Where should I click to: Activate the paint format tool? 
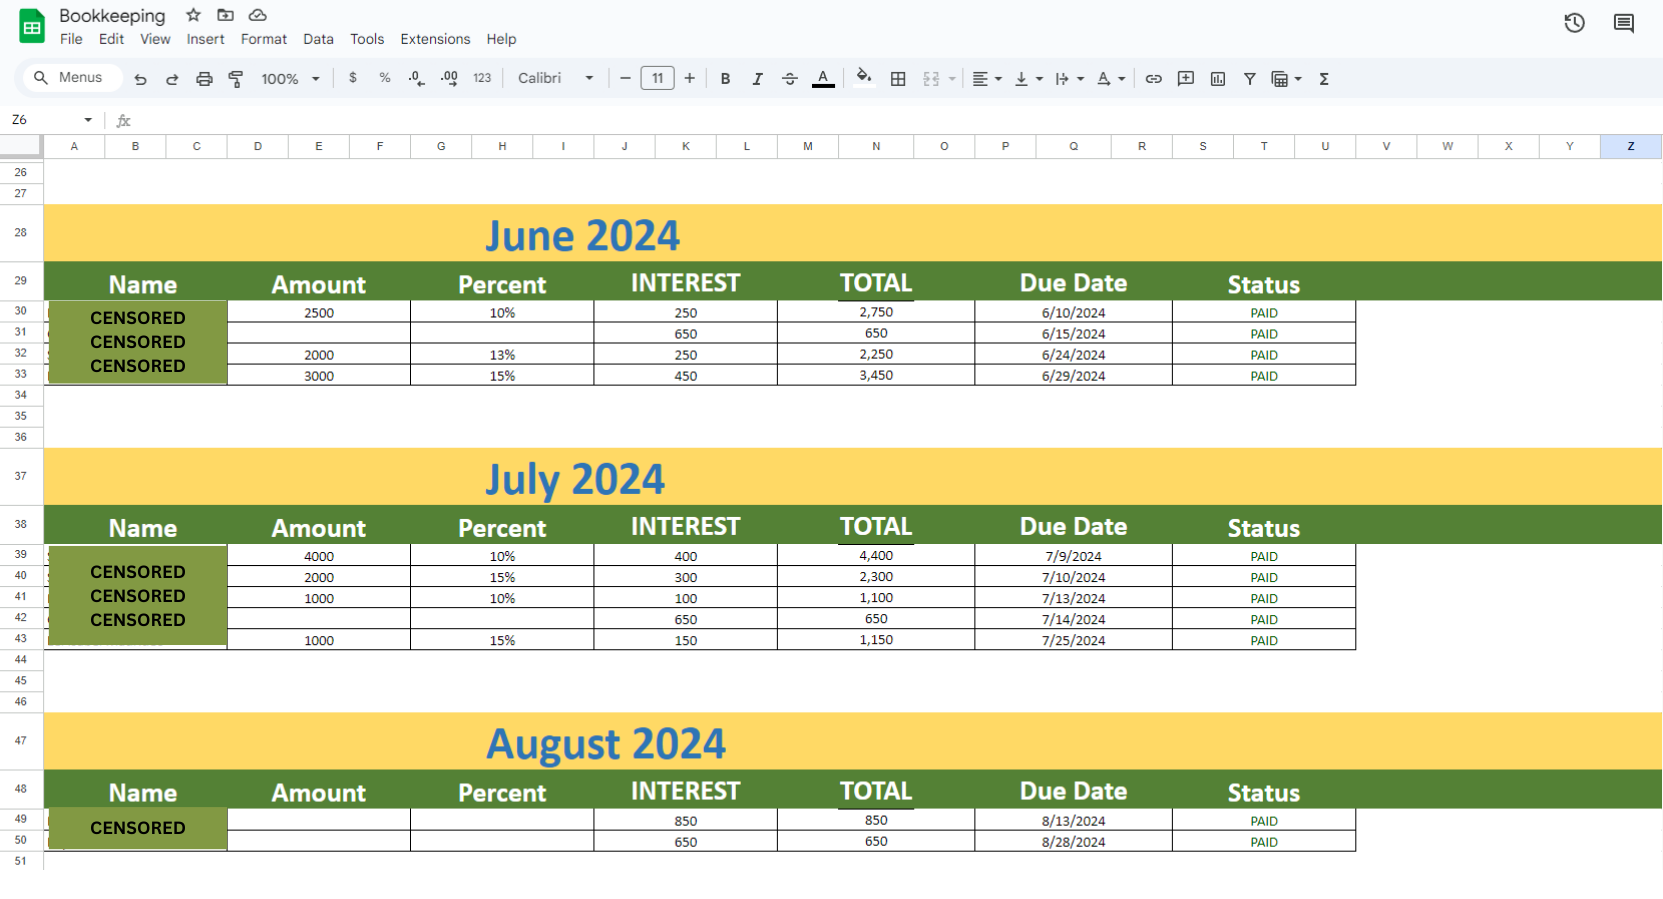pos(236,79)
